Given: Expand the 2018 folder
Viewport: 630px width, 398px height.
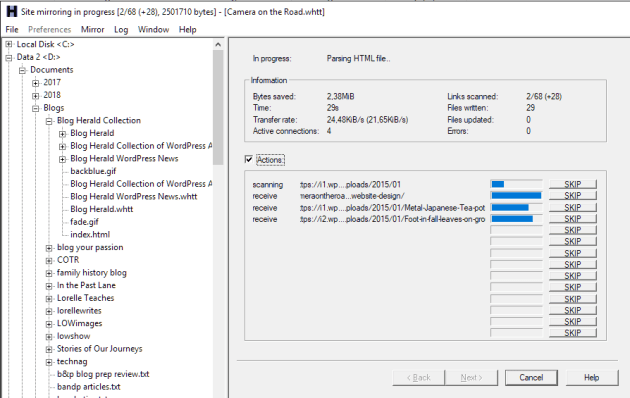Looking at the screenshot, I should point(35,96).
